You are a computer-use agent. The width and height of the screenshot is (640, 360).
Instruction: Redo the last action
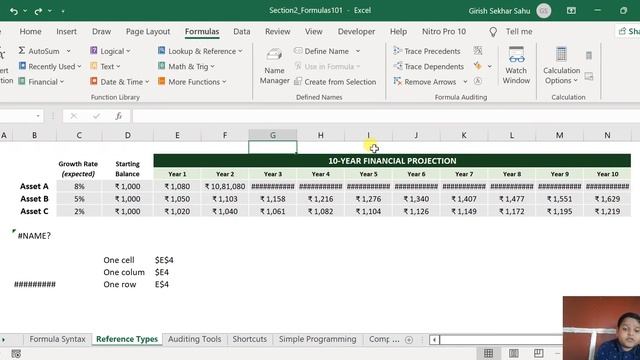[x=38, y=11]
